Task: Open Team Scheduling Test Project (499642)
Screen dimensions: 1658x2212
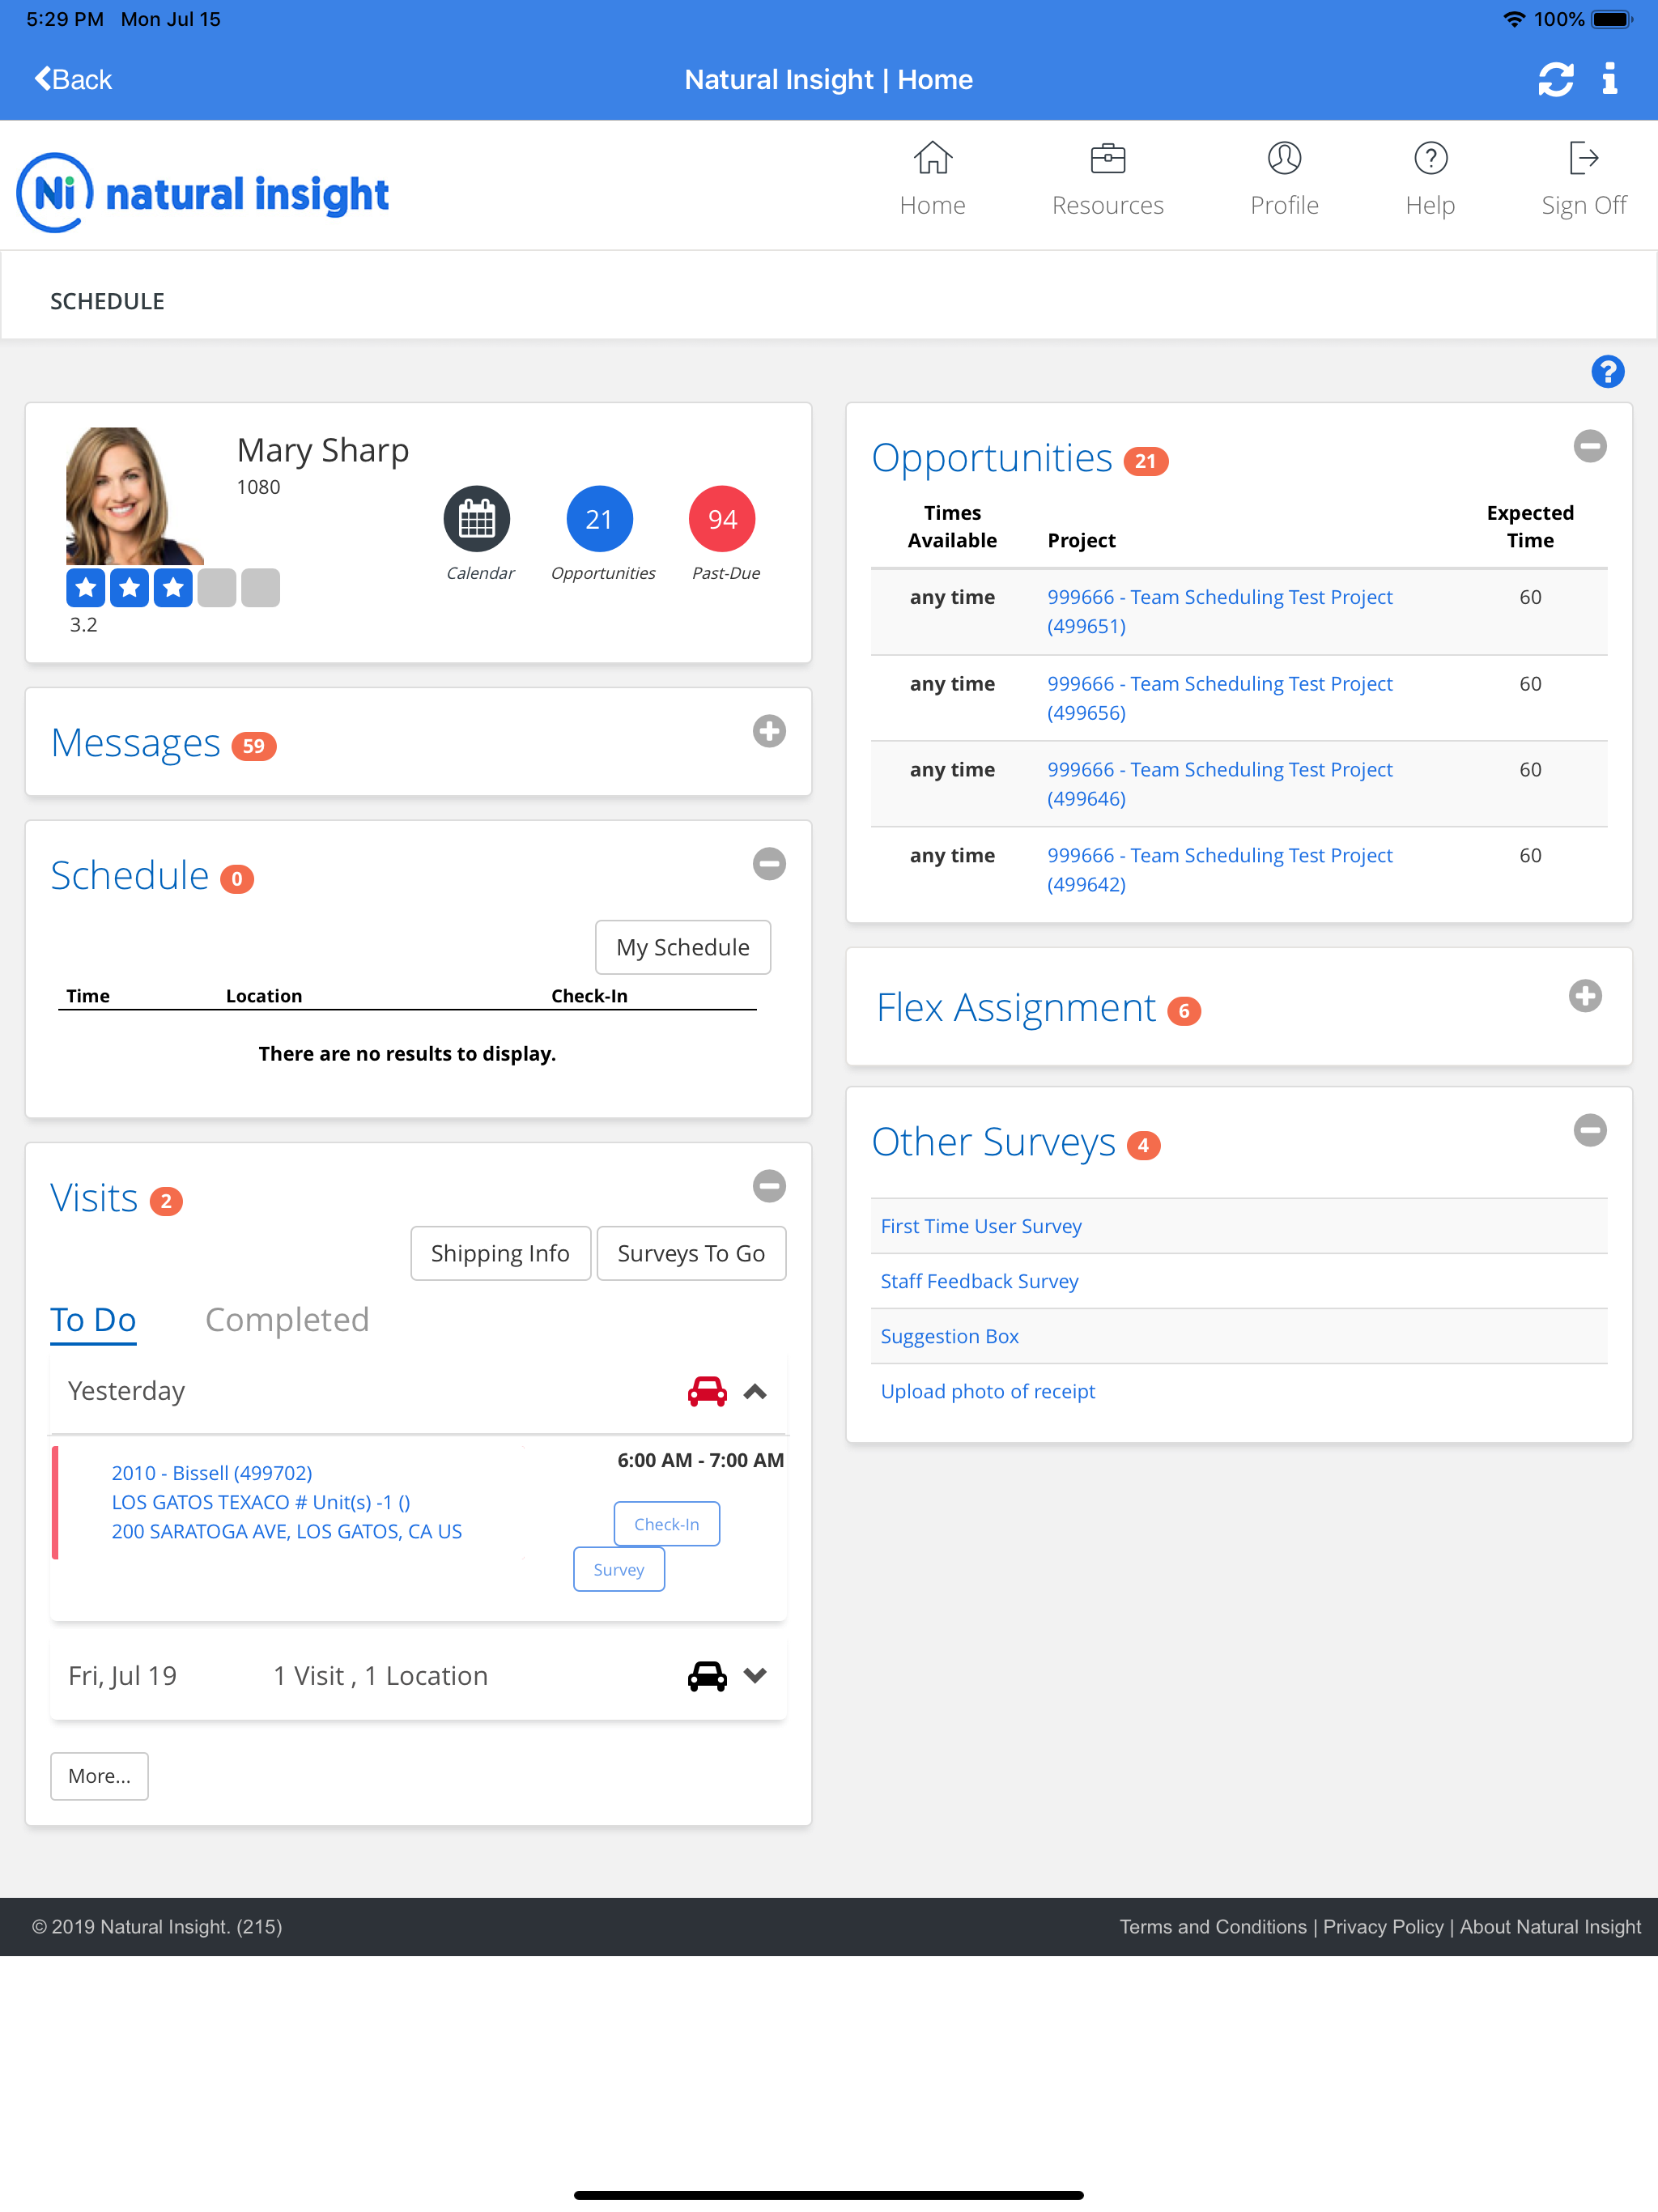Action: [x=1219, y=870]
